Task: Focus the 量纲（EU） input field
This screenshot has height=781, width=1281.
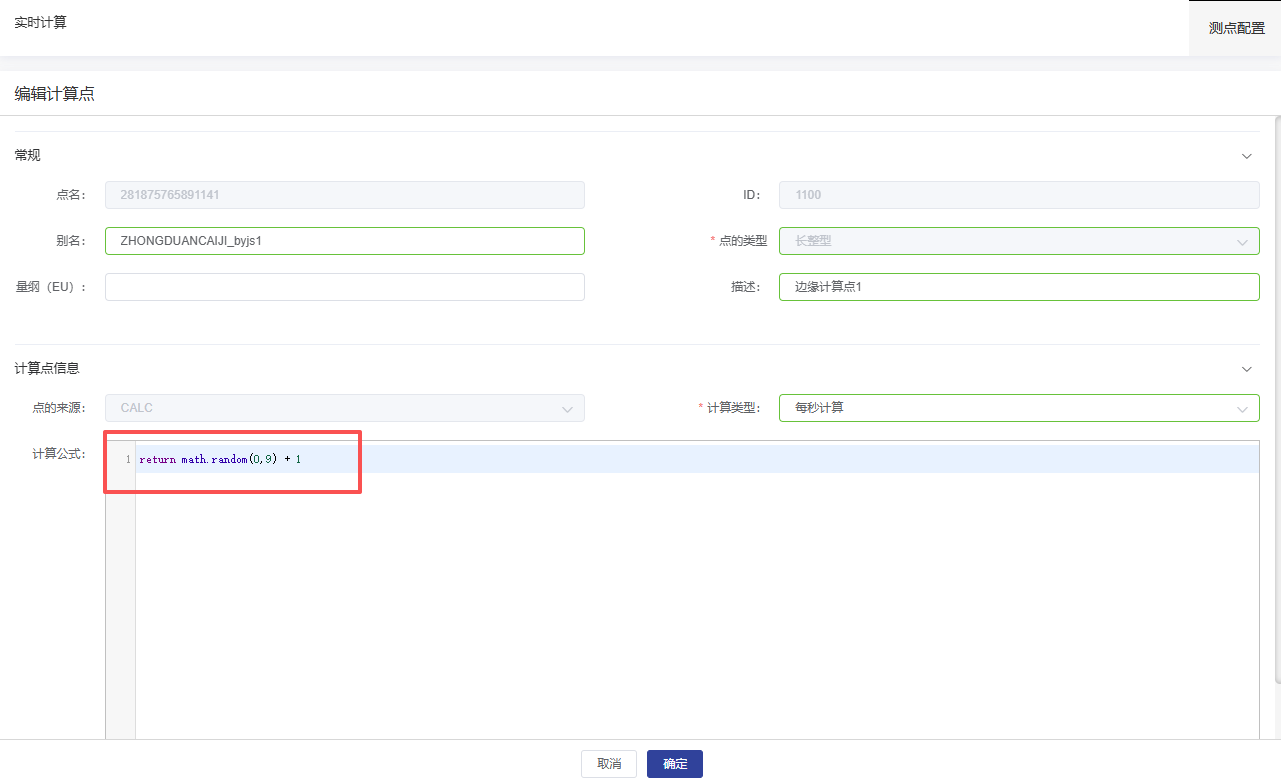Action: pyautogui.click(x=344, y=287)
